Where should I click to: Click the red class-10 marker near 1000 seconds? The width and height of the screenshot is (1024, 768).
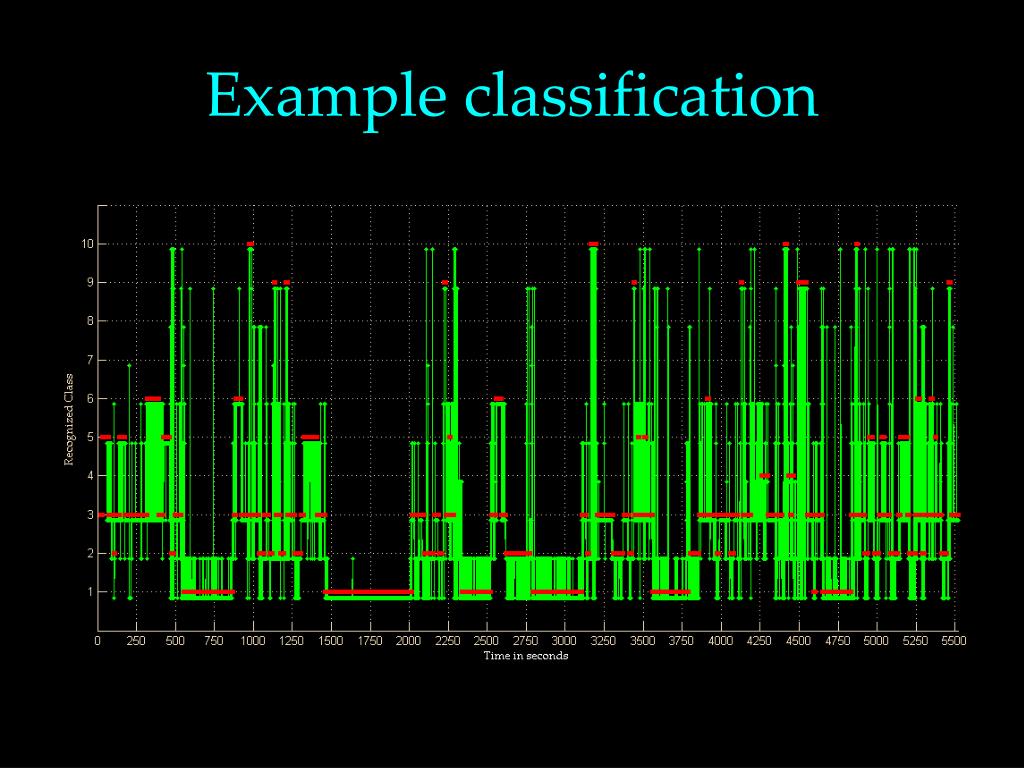coord(250,244)
